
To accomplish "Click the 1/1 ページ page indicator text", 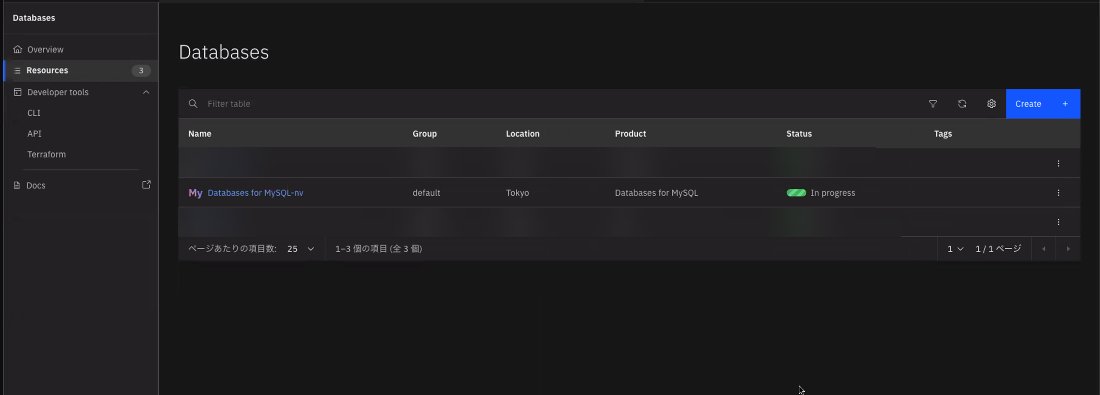I will pos(998,249).
